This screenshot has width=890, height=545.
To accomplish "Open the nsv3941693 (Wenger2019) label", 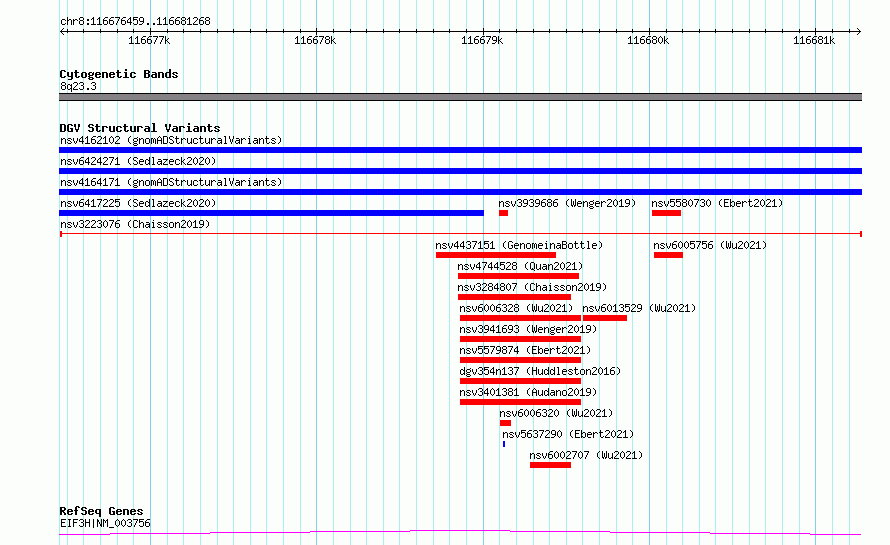I will [528, 329].
